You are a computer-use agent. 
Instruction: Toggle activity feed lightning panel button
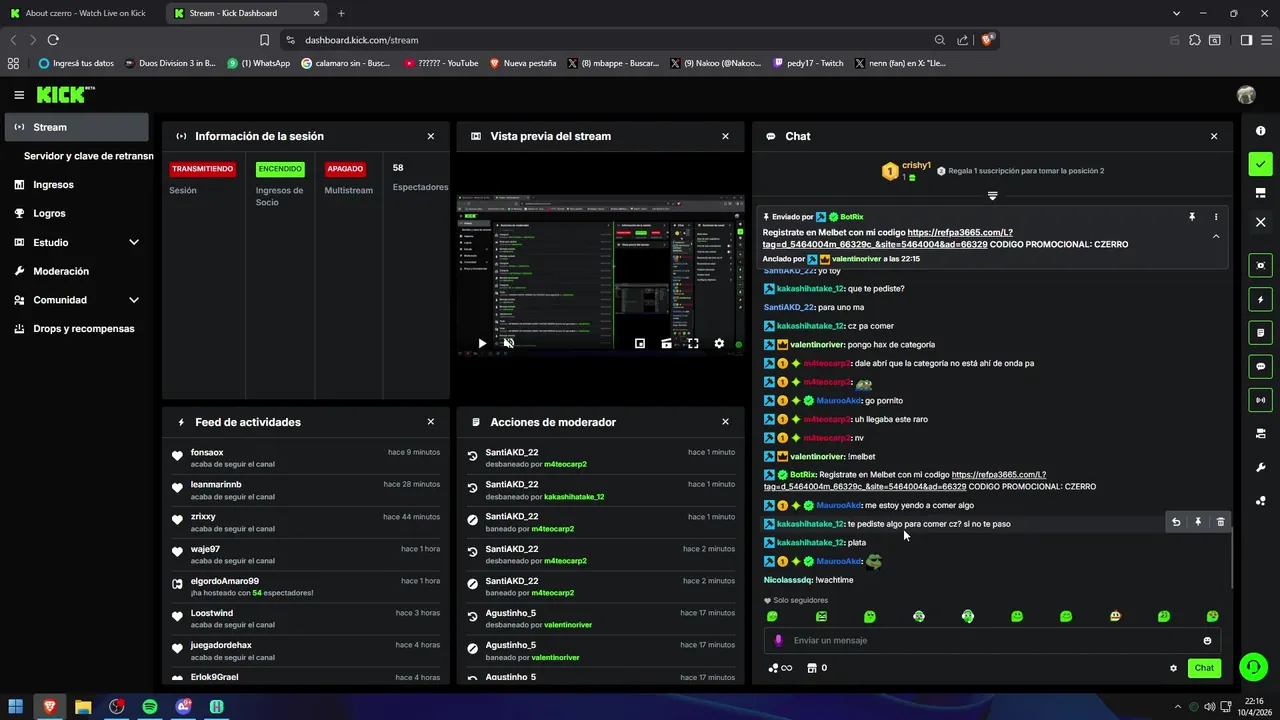pyautogui.click(x=1260, y=299)
